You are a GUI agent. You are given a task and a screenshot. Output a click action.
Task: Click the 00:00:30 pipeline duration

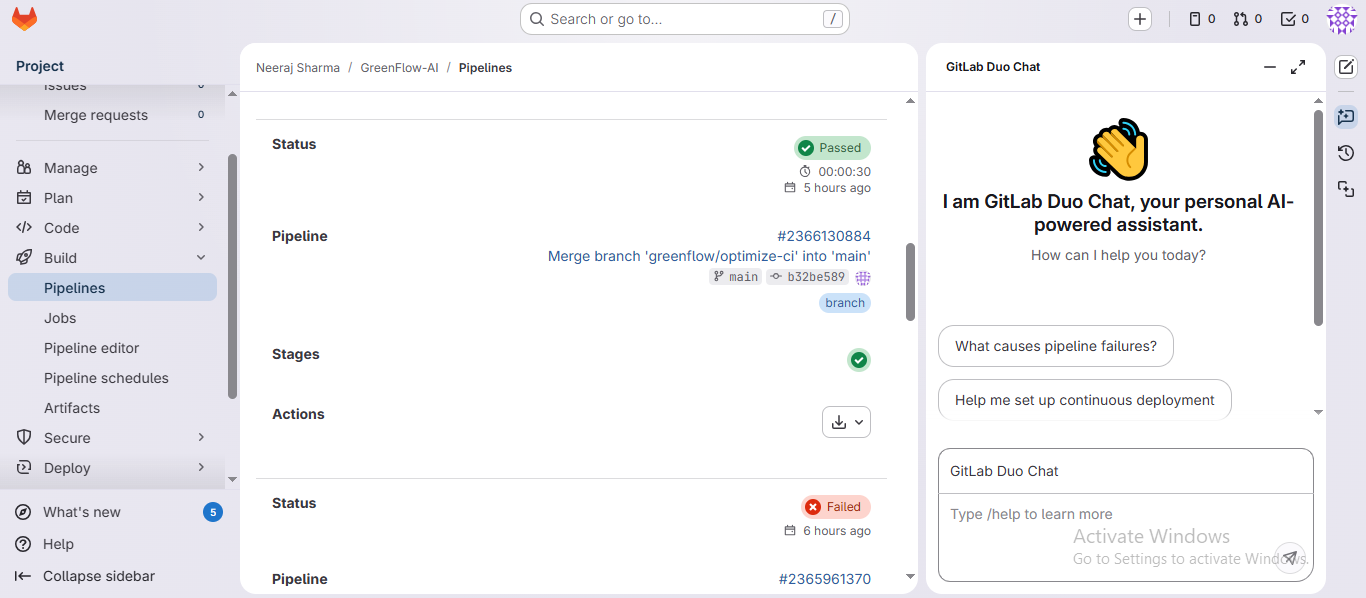(844, 172)
